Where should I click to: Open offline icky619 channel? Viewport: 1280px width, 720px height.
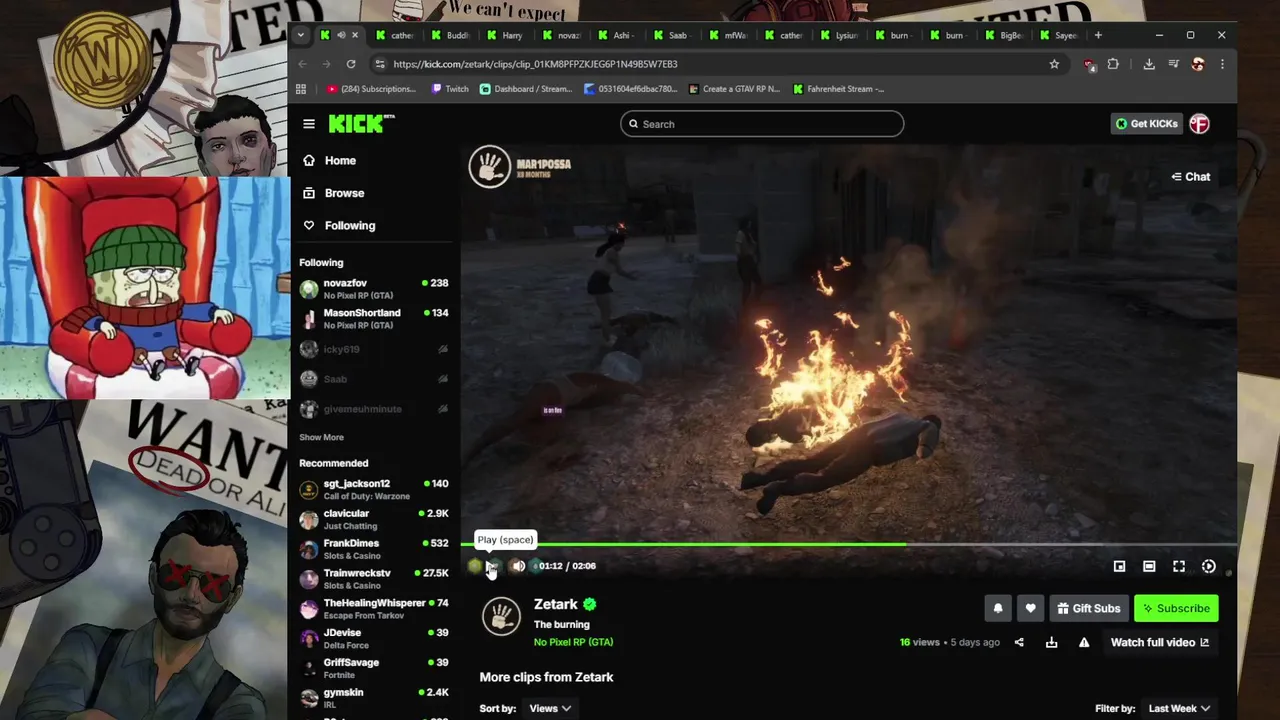374,349
